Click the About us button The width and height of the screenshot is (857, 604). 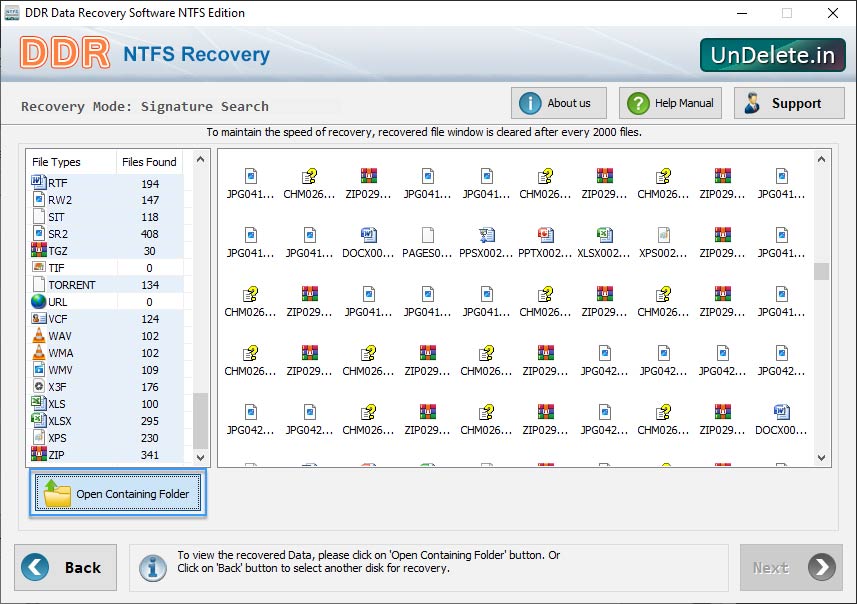pyautogui.click(x=559, y=103)
